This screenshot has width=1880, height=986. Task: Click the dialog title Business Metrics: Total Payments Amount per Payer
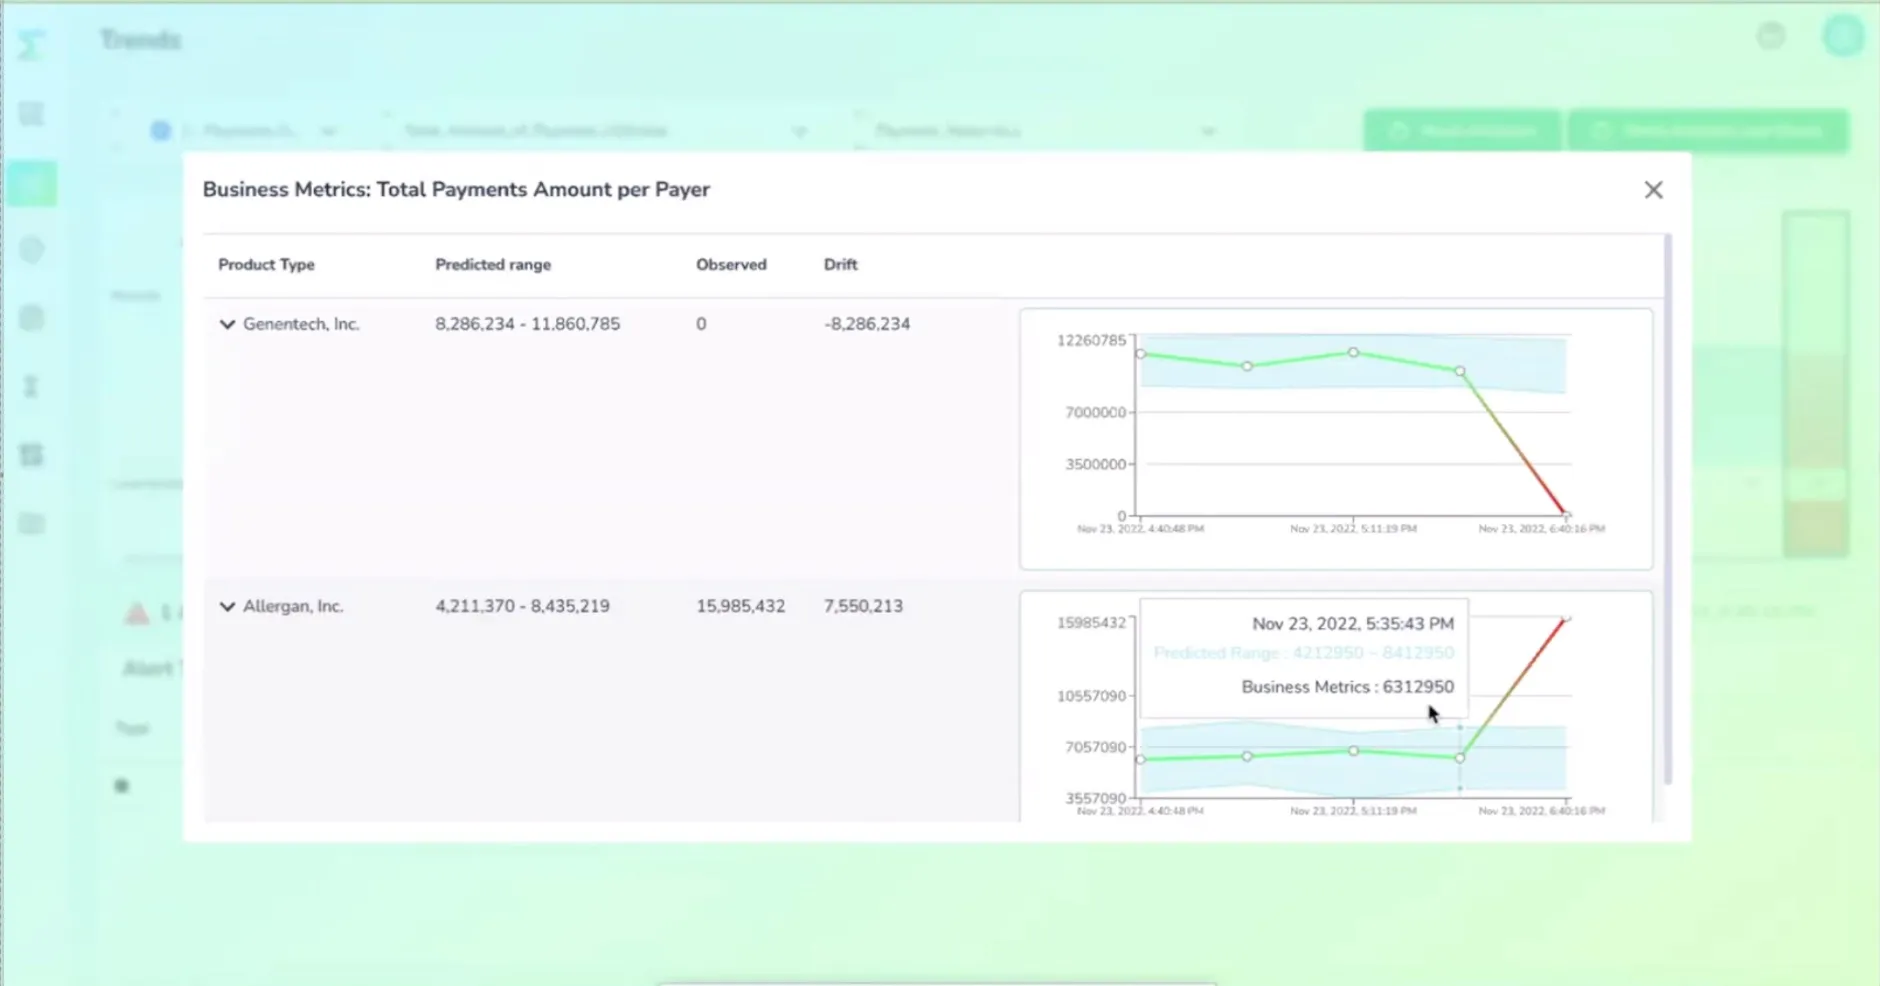tap(456, 190)
